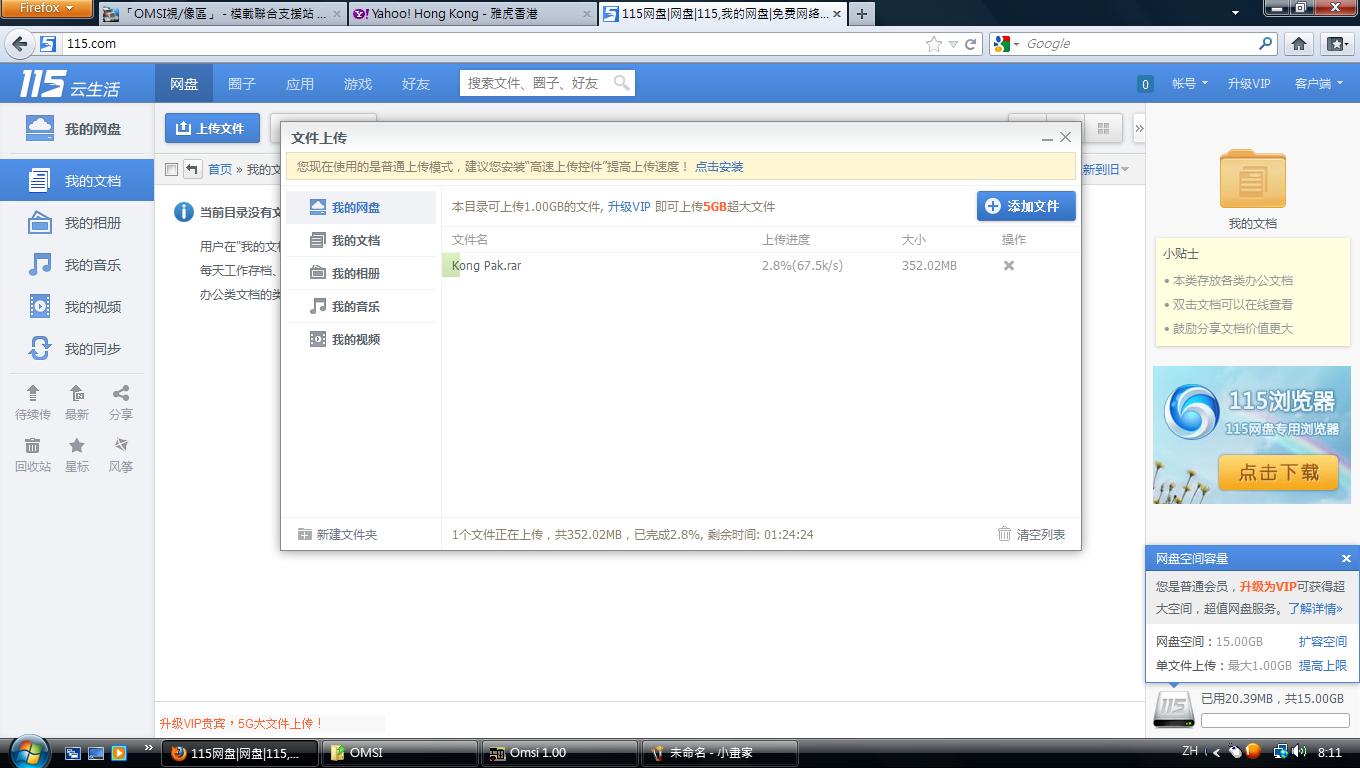Click the 新建文件夹 new folder option
The image size is (1360, 768).
tap(338, 535)
